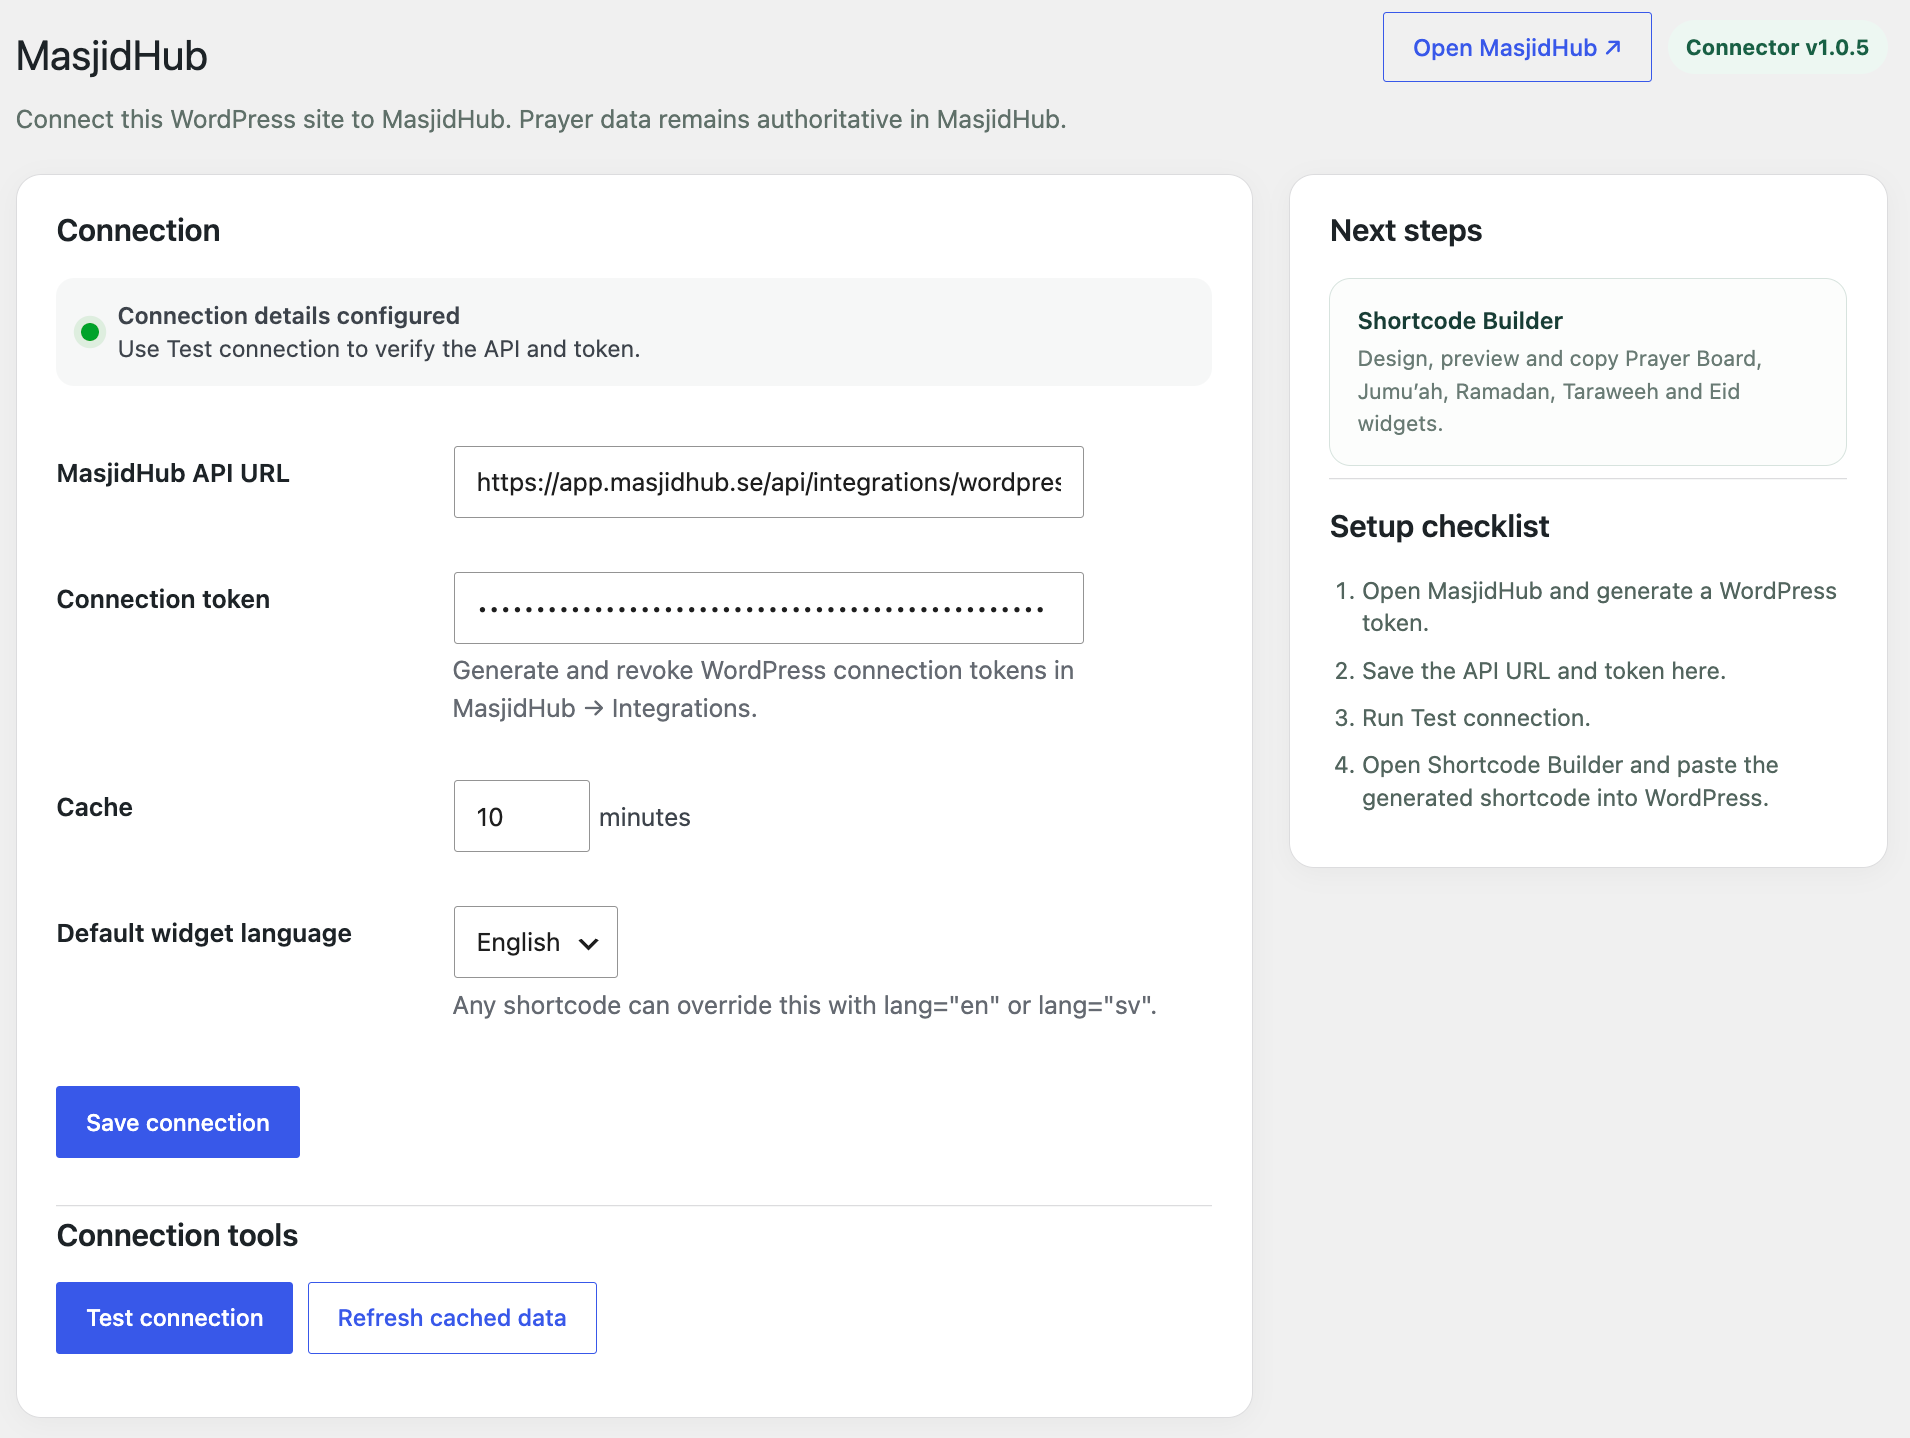Click the Connector v1.0.5 version badge
This screenshot has height=1438, width=1910.
pos(1777,47)
